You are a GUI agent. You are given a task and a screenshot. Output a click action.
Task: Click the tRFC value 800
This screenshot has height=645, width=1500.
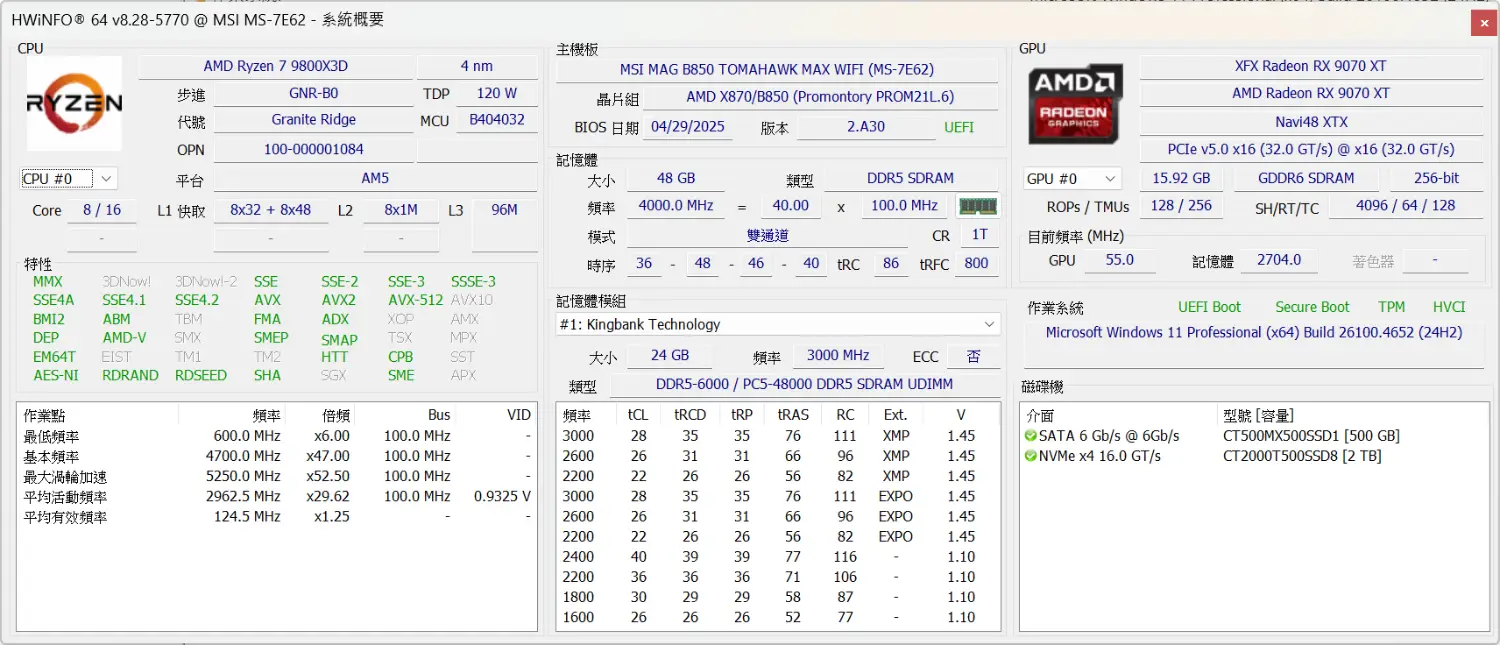(x=977, y=263)
